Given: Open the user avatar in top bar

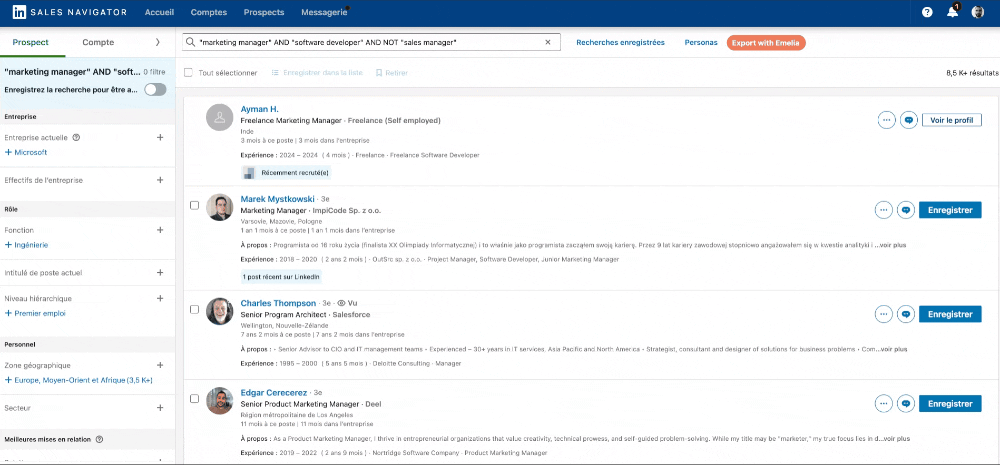Looking at the screenshot, I should point(978,12).
